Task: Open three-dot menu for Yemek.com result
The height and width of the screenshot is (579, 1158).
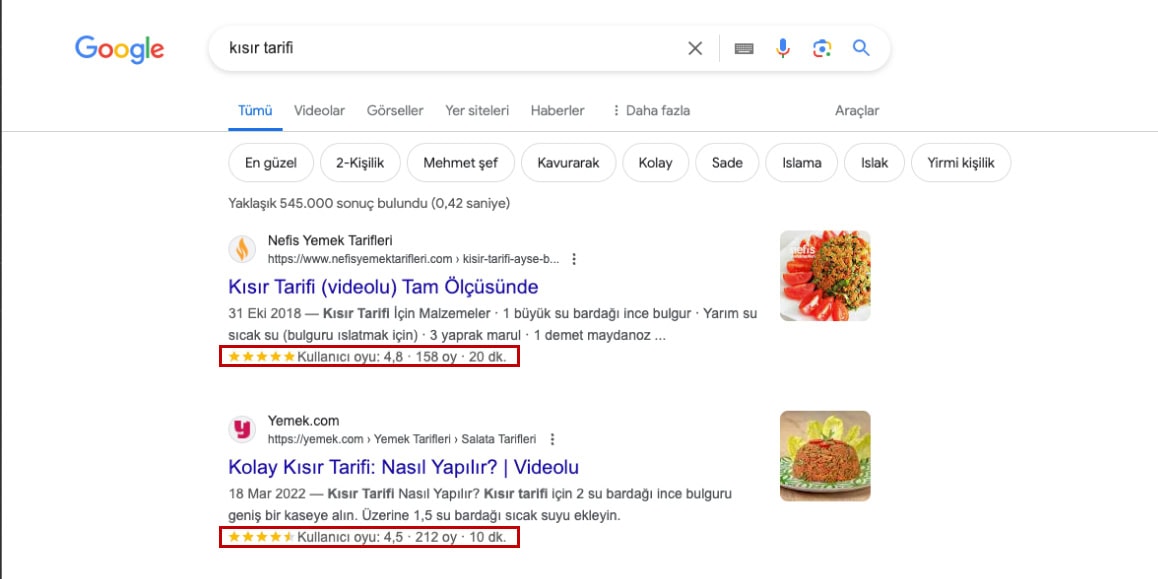Action: (552, 439)
